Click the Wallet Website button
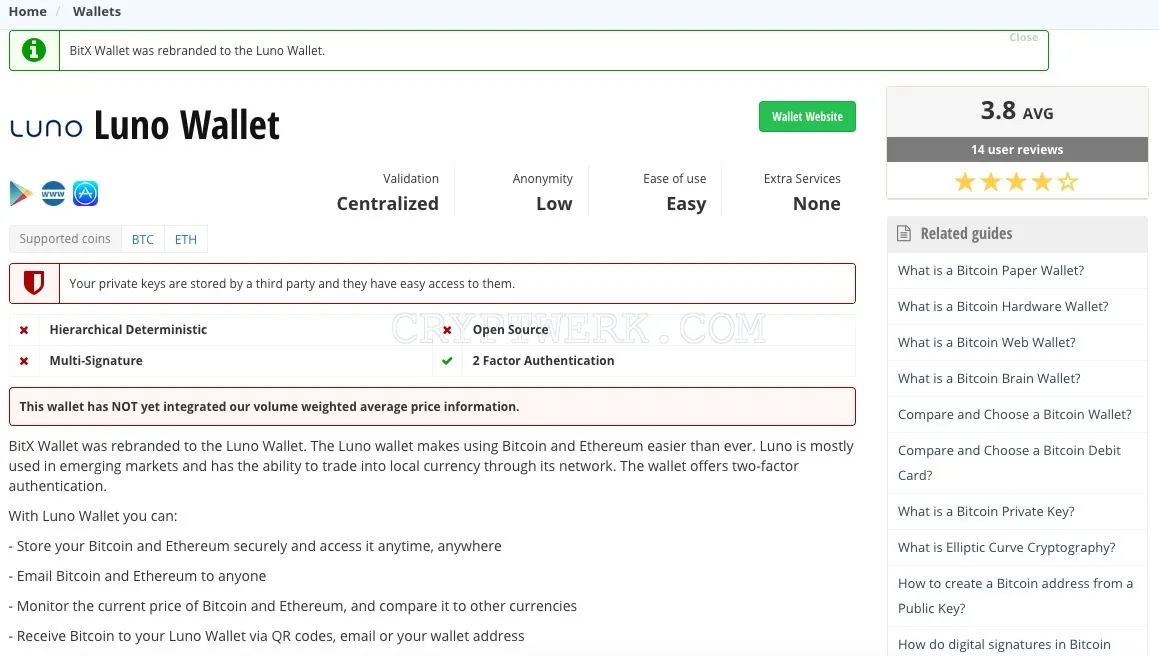Screen dimensions: 1159x656 pos(807,117)
